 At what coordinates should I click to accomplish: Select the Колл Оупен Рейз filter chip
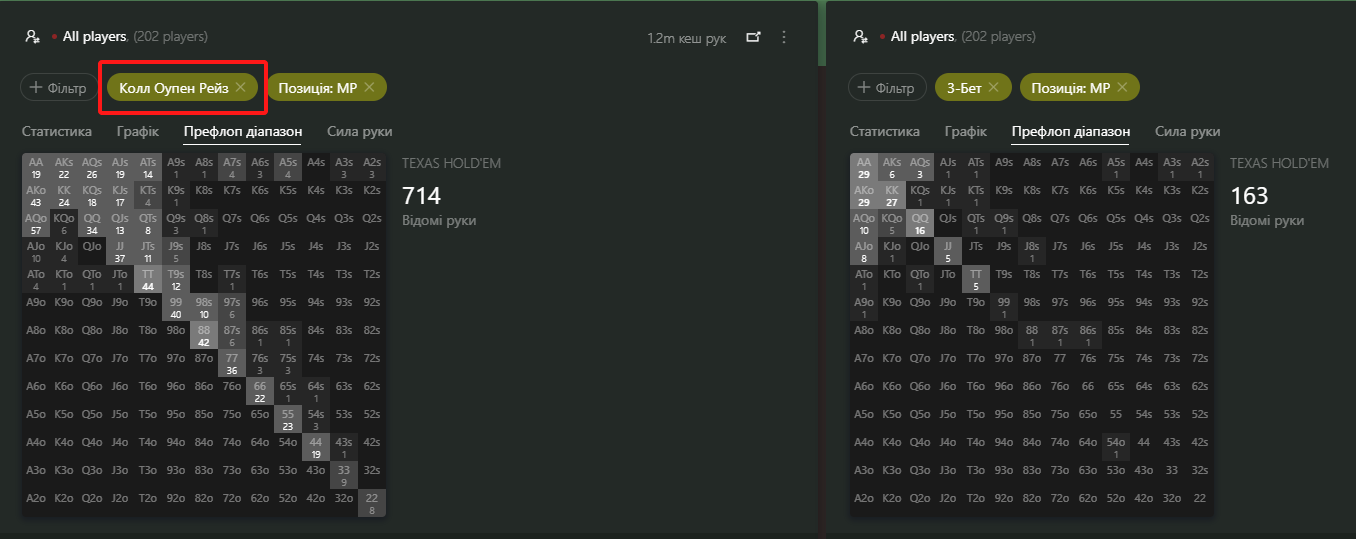(x=182, y=88)
